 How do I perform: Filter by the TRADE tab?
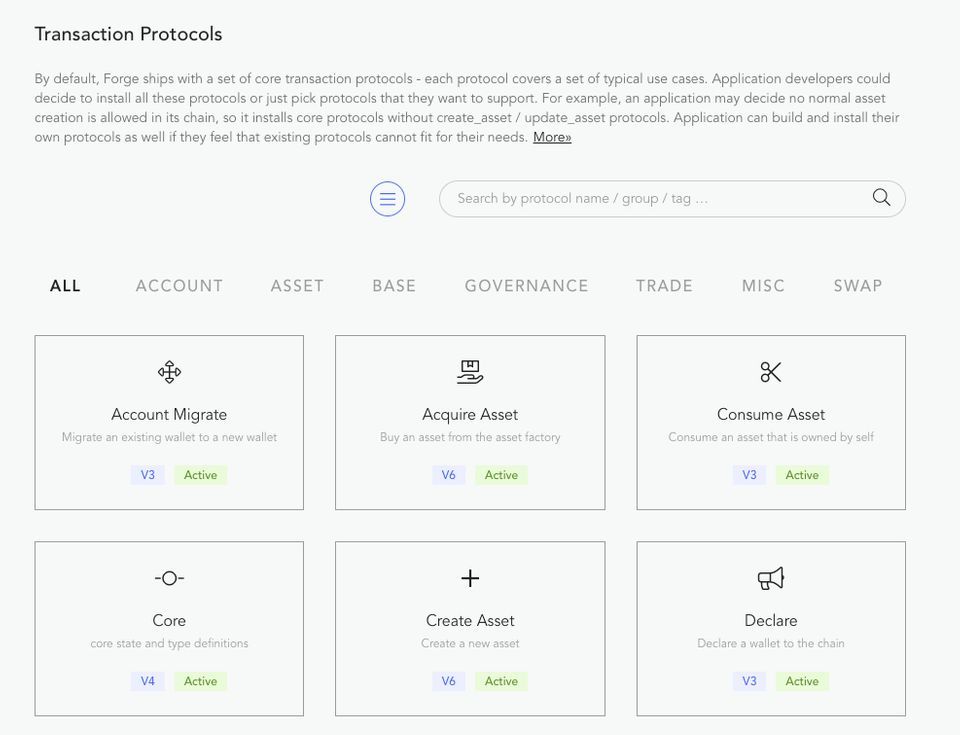click(x=664, y=286)
